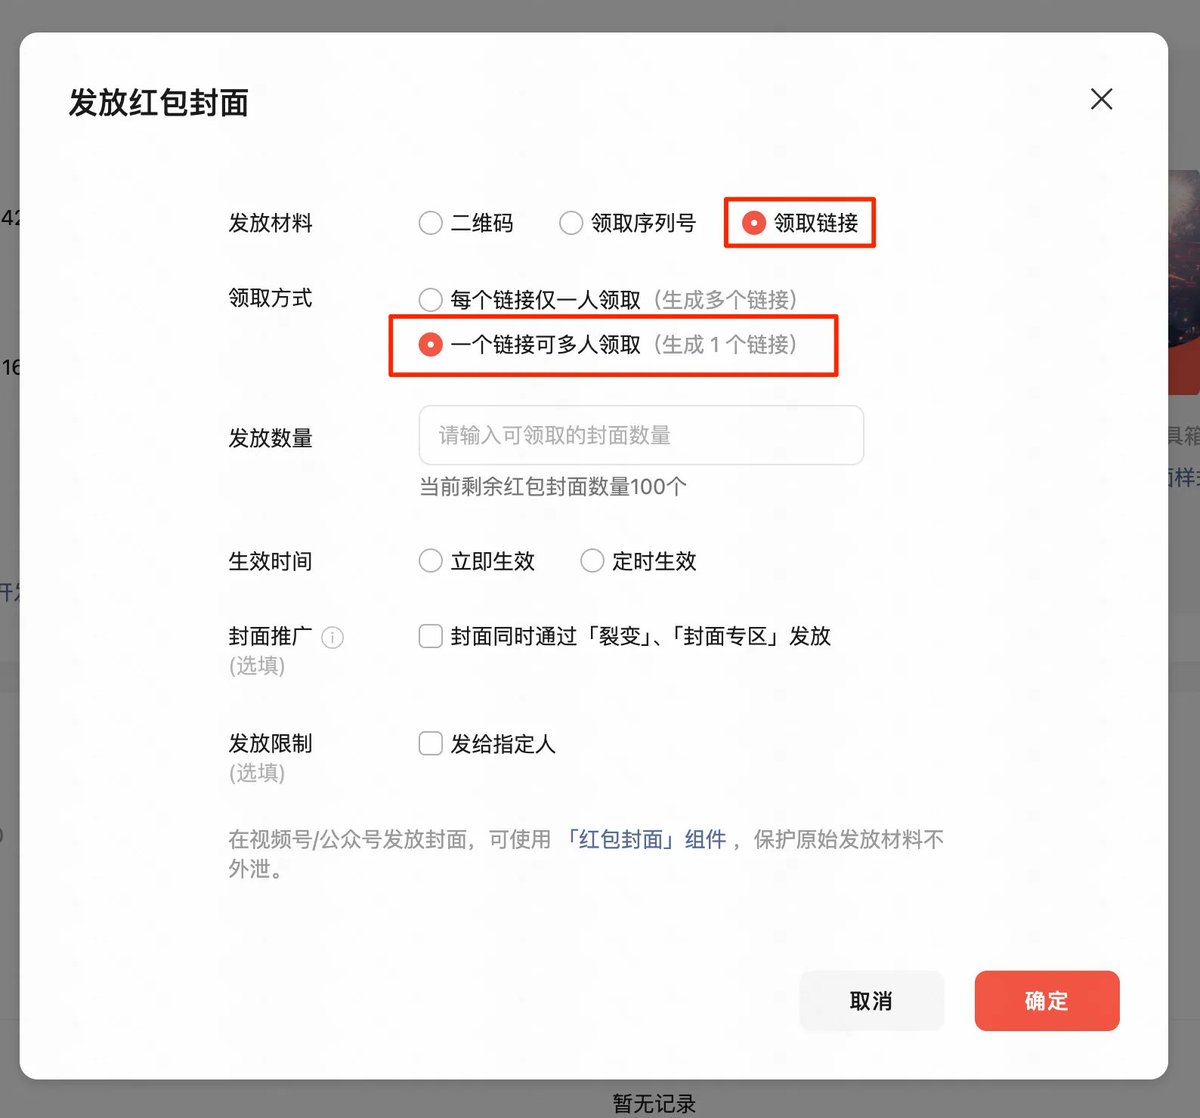
Task: Tick the 发给指定人 checkbox
Action: coord(431,743)
